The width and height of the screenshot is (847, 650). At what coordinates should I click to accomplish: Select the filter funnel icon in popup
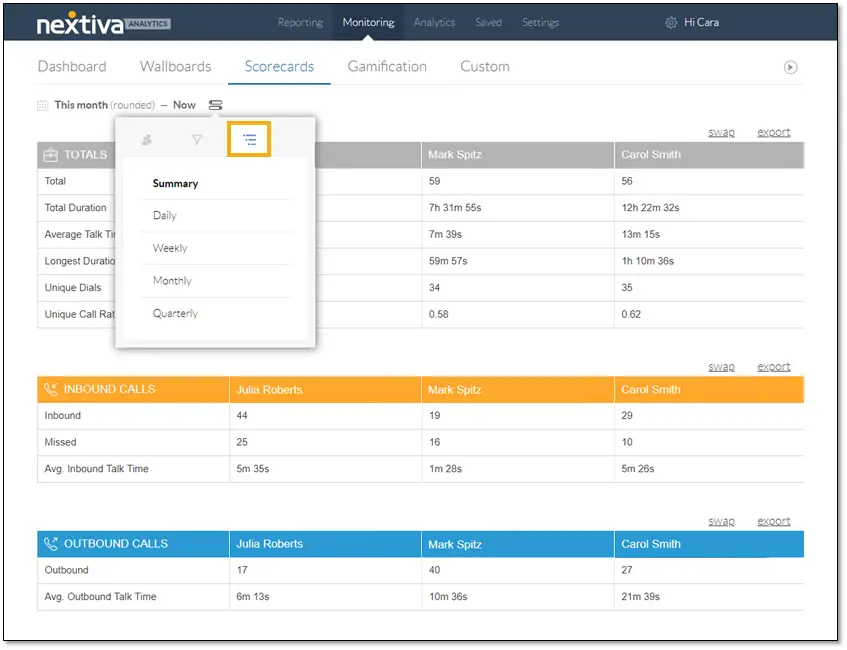click(x=197, y=140)
